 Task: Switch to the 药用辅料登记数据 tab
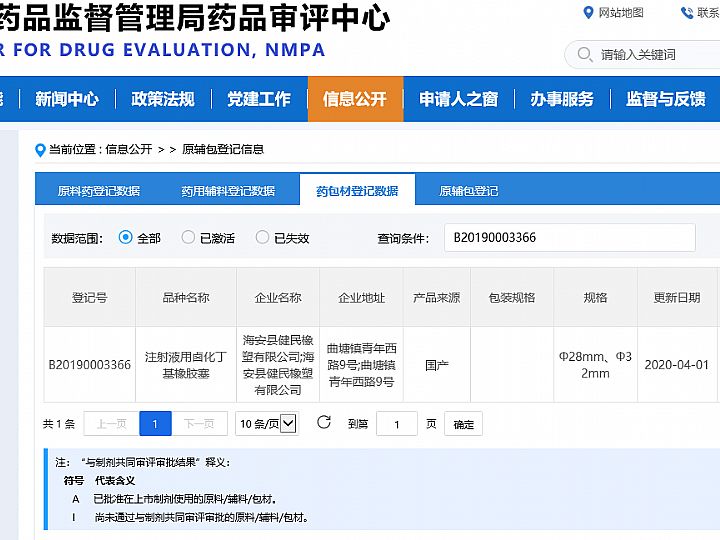click(x=228, y=191)
